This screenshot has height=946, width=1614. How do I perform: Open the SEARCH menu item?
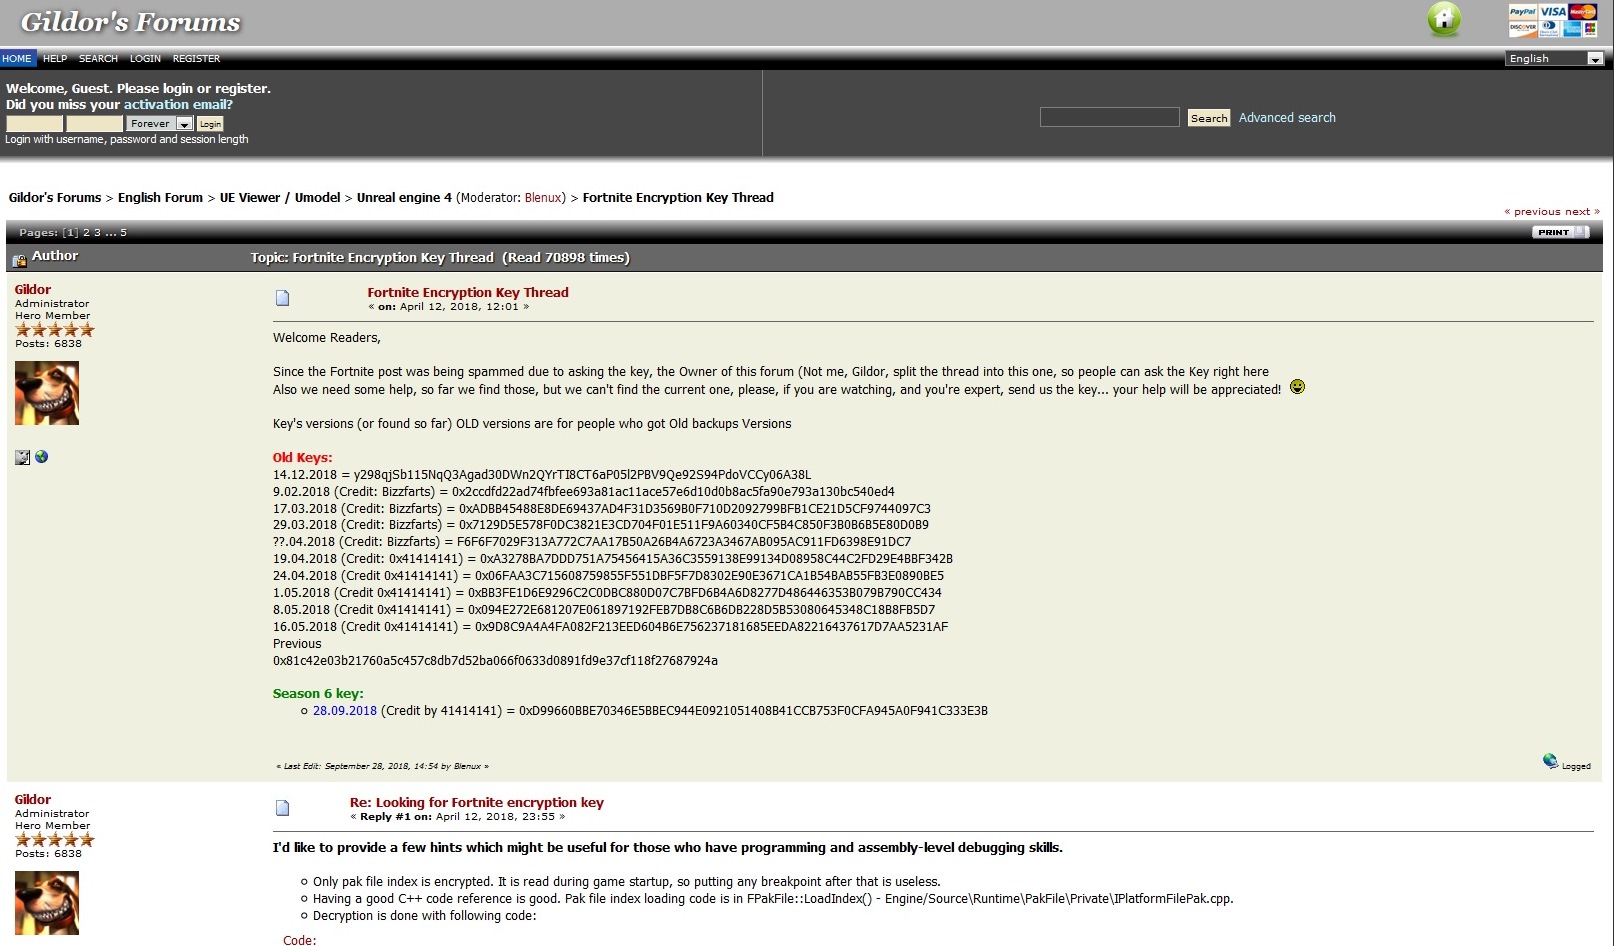[98, 58]
